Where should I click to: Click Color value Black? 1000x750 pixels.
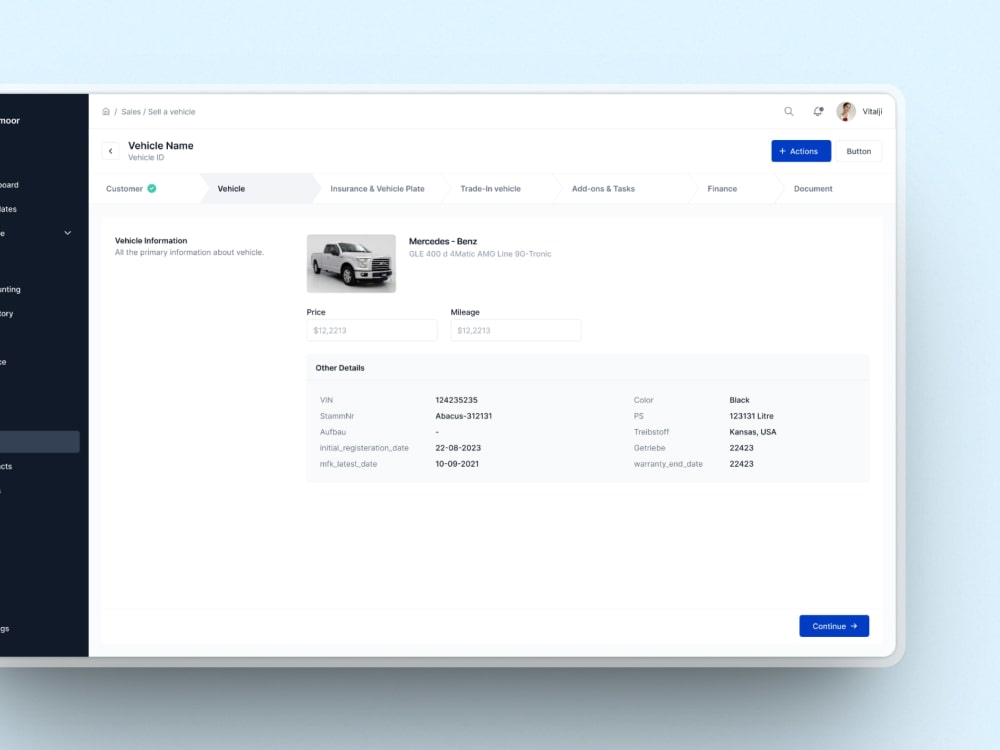pos(739,400)
